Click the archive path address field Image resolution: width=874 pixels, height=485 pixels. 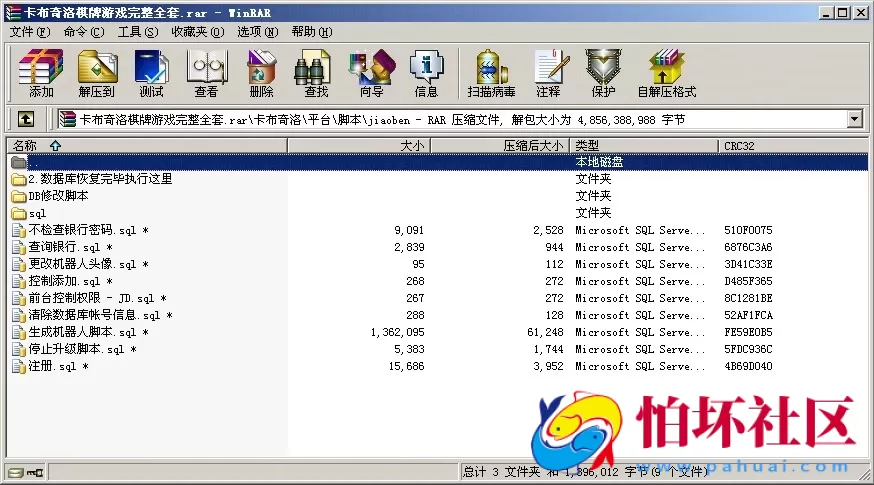tap(451, 119)
